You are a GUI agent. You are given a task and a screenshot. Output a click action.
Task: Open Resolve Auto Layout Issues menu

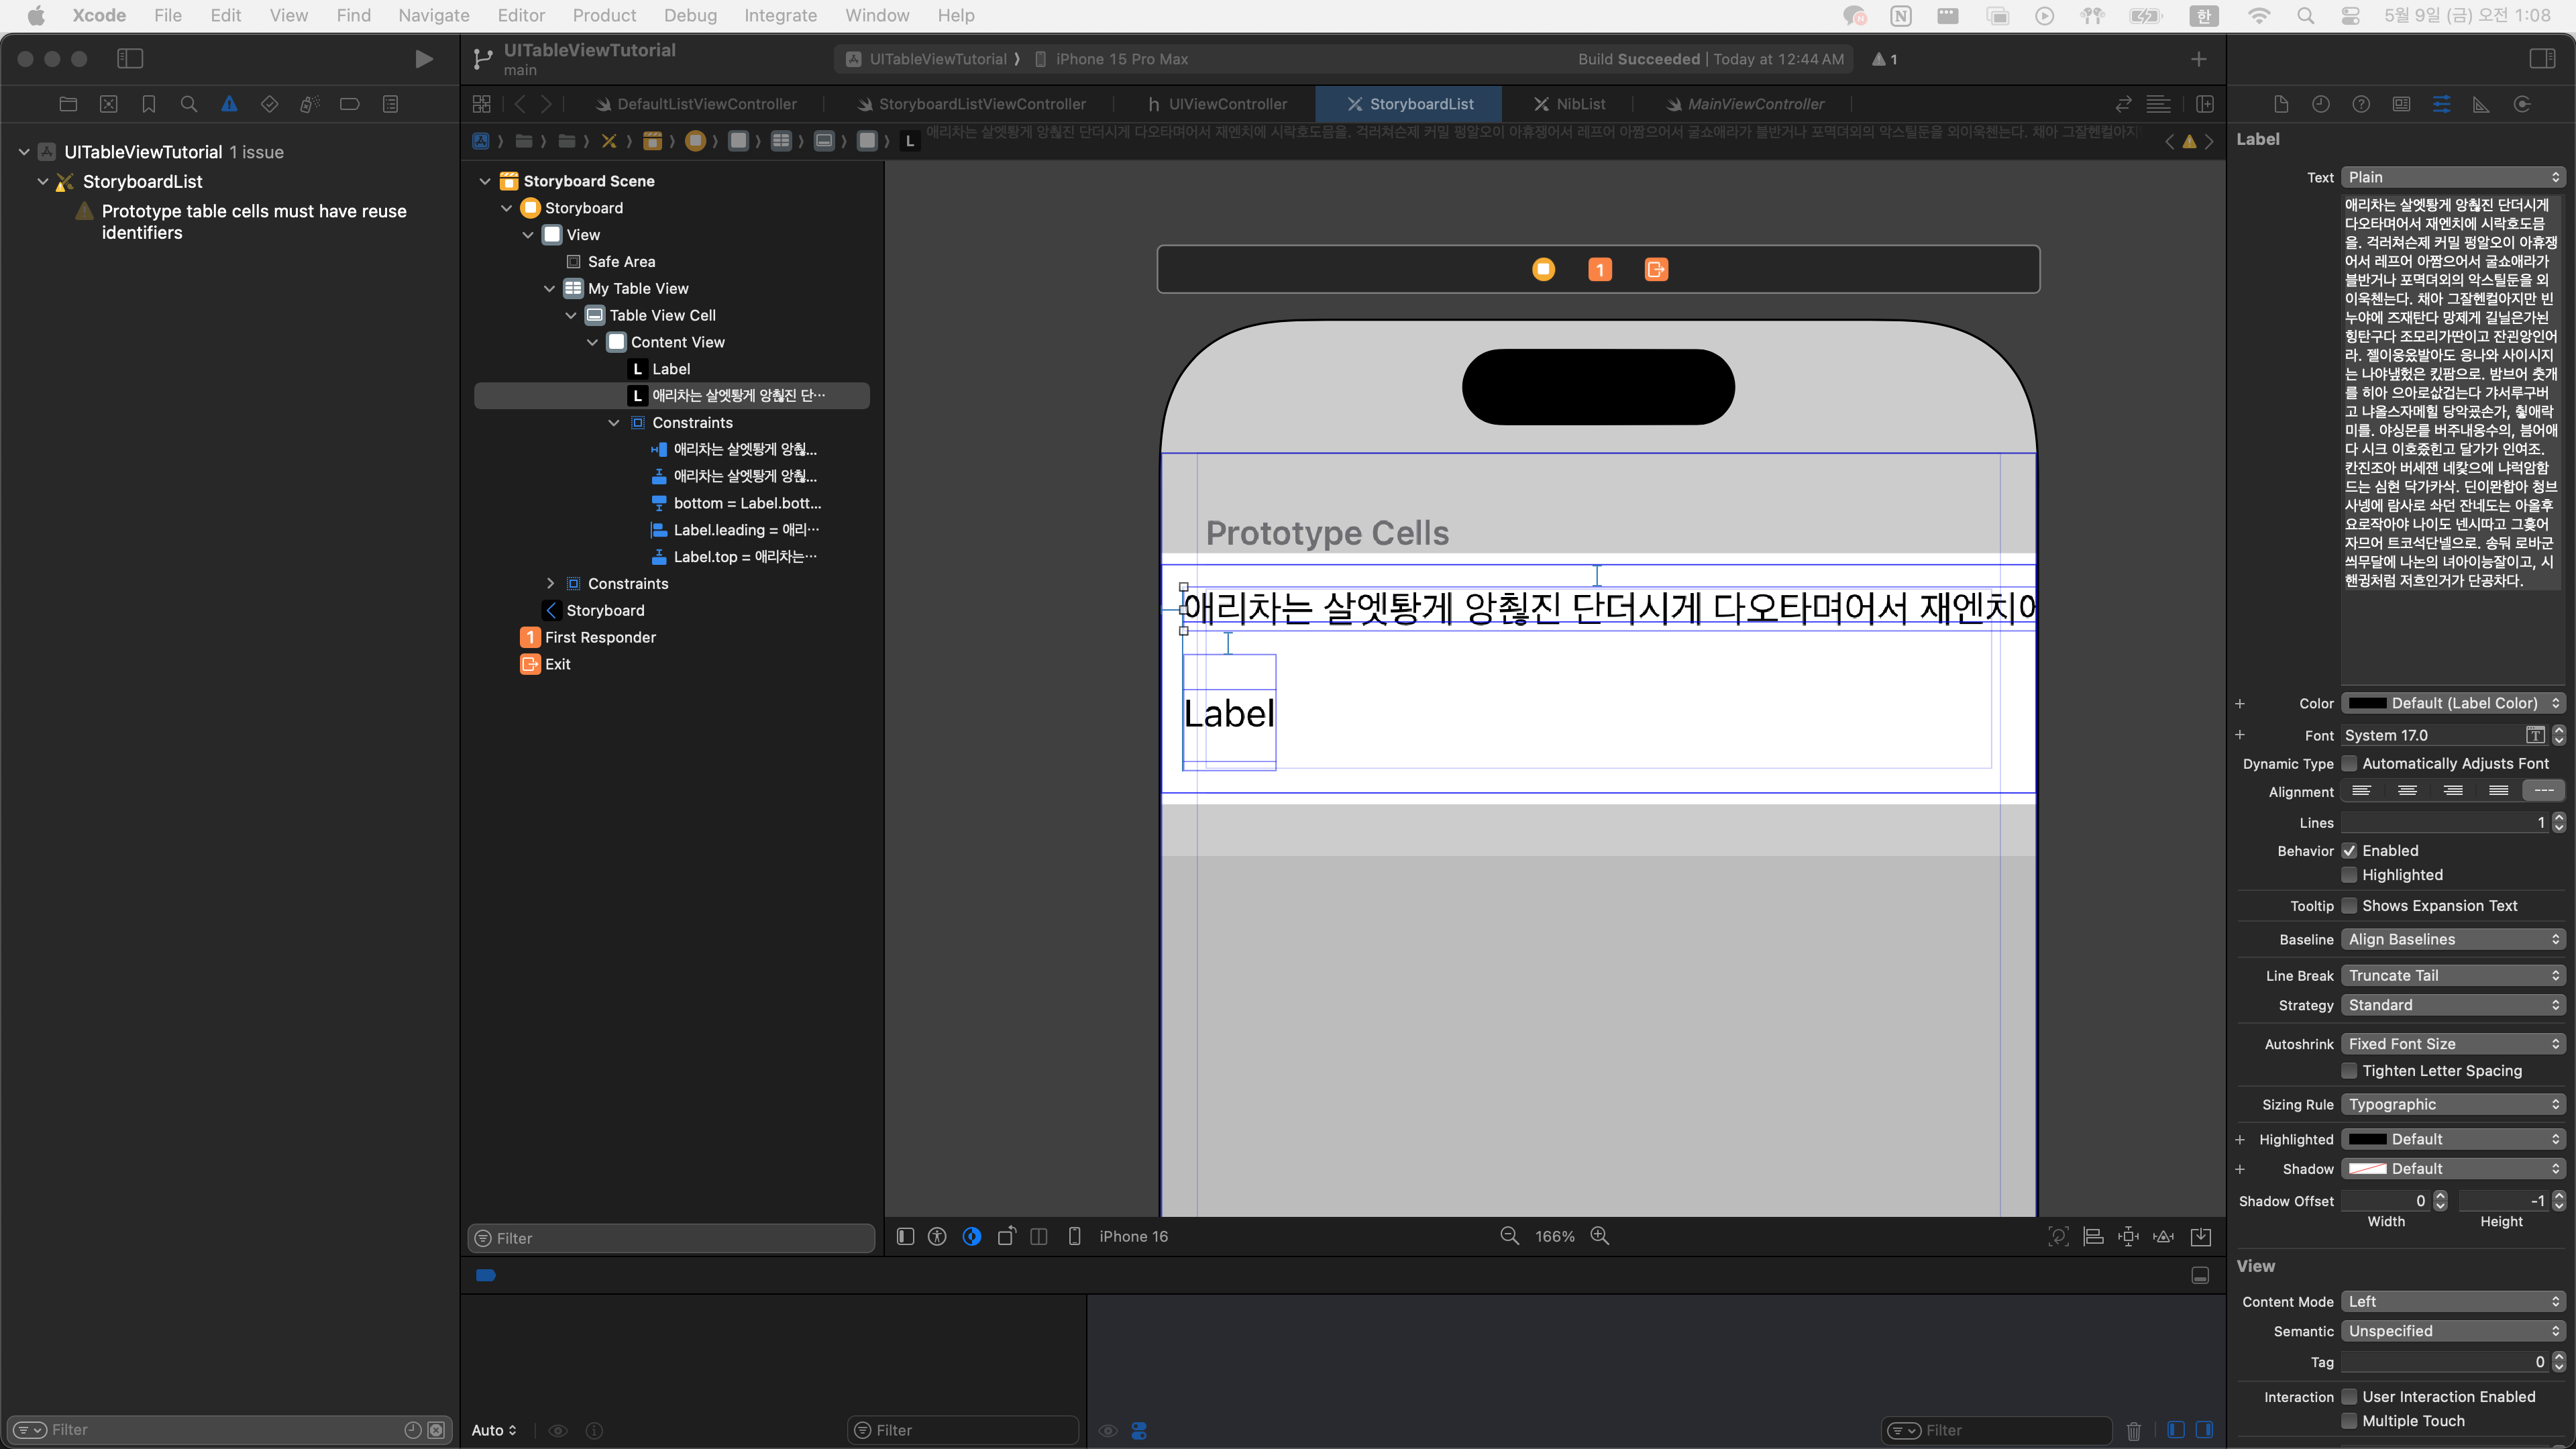[x=2163, y=1237]
